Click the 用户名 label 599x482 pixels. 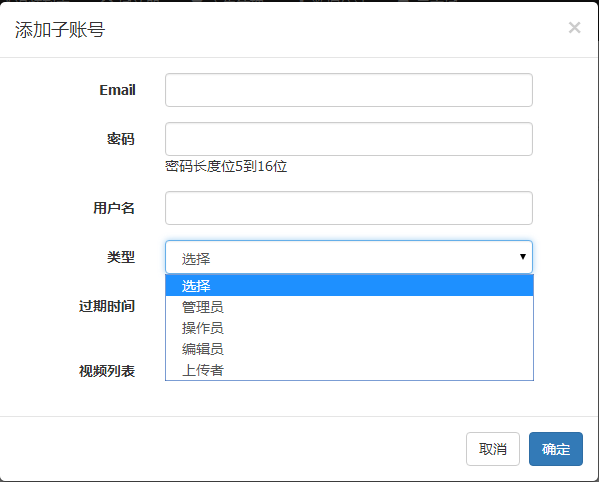pos(114,208)
